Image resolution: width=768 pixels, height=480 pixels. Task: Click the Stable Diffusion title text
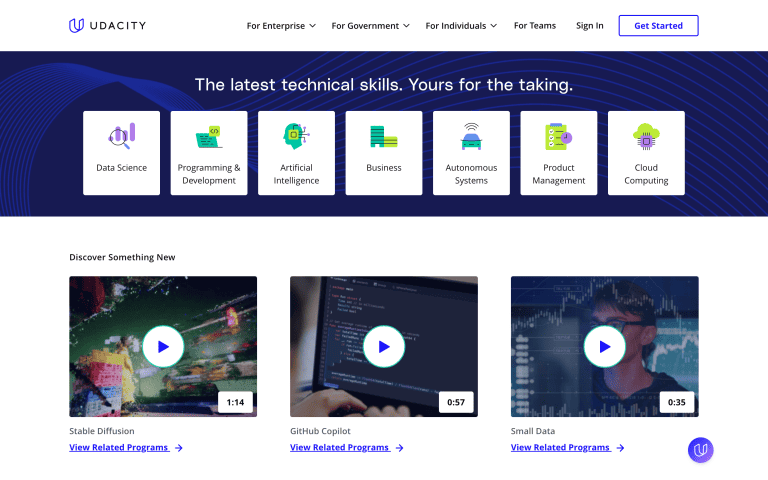102,431
